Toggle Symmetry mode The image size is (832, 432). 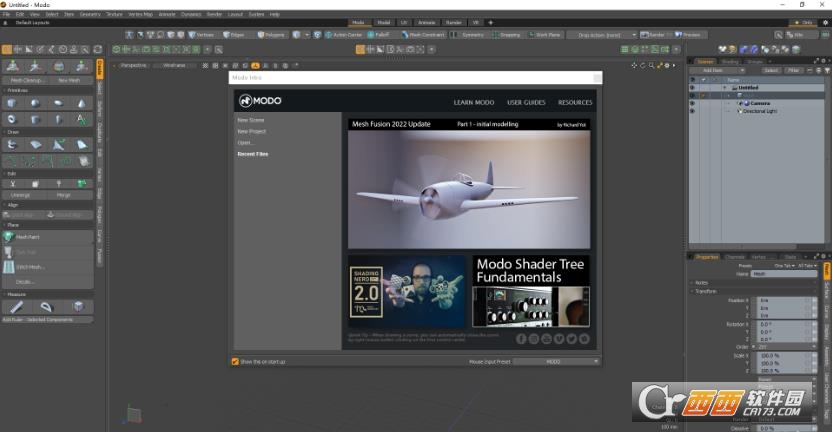pos(468,35)
